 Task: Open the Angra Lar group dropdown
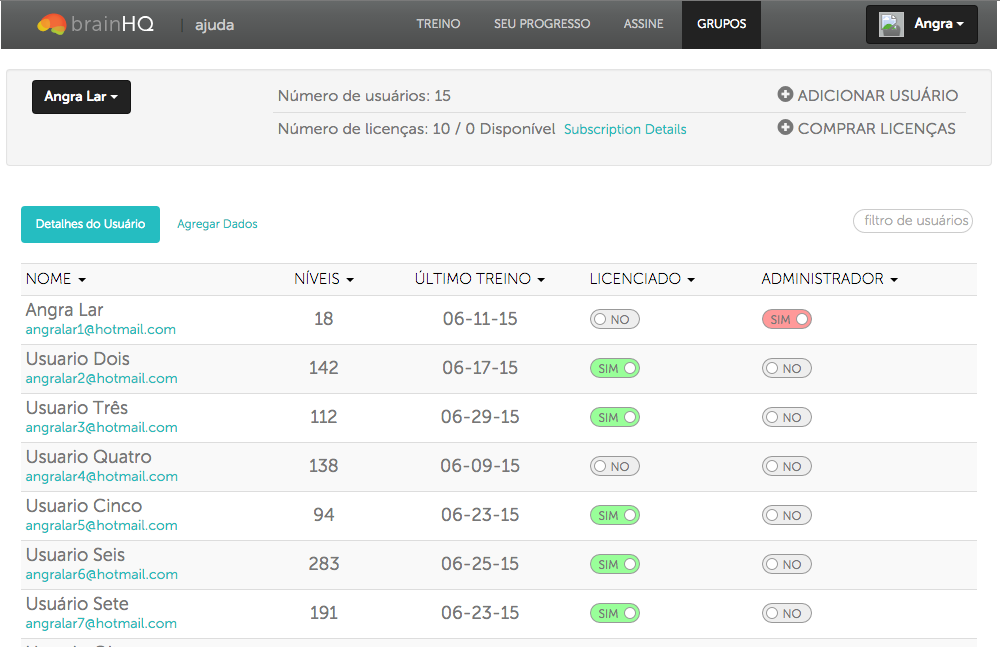pos(81,97)
